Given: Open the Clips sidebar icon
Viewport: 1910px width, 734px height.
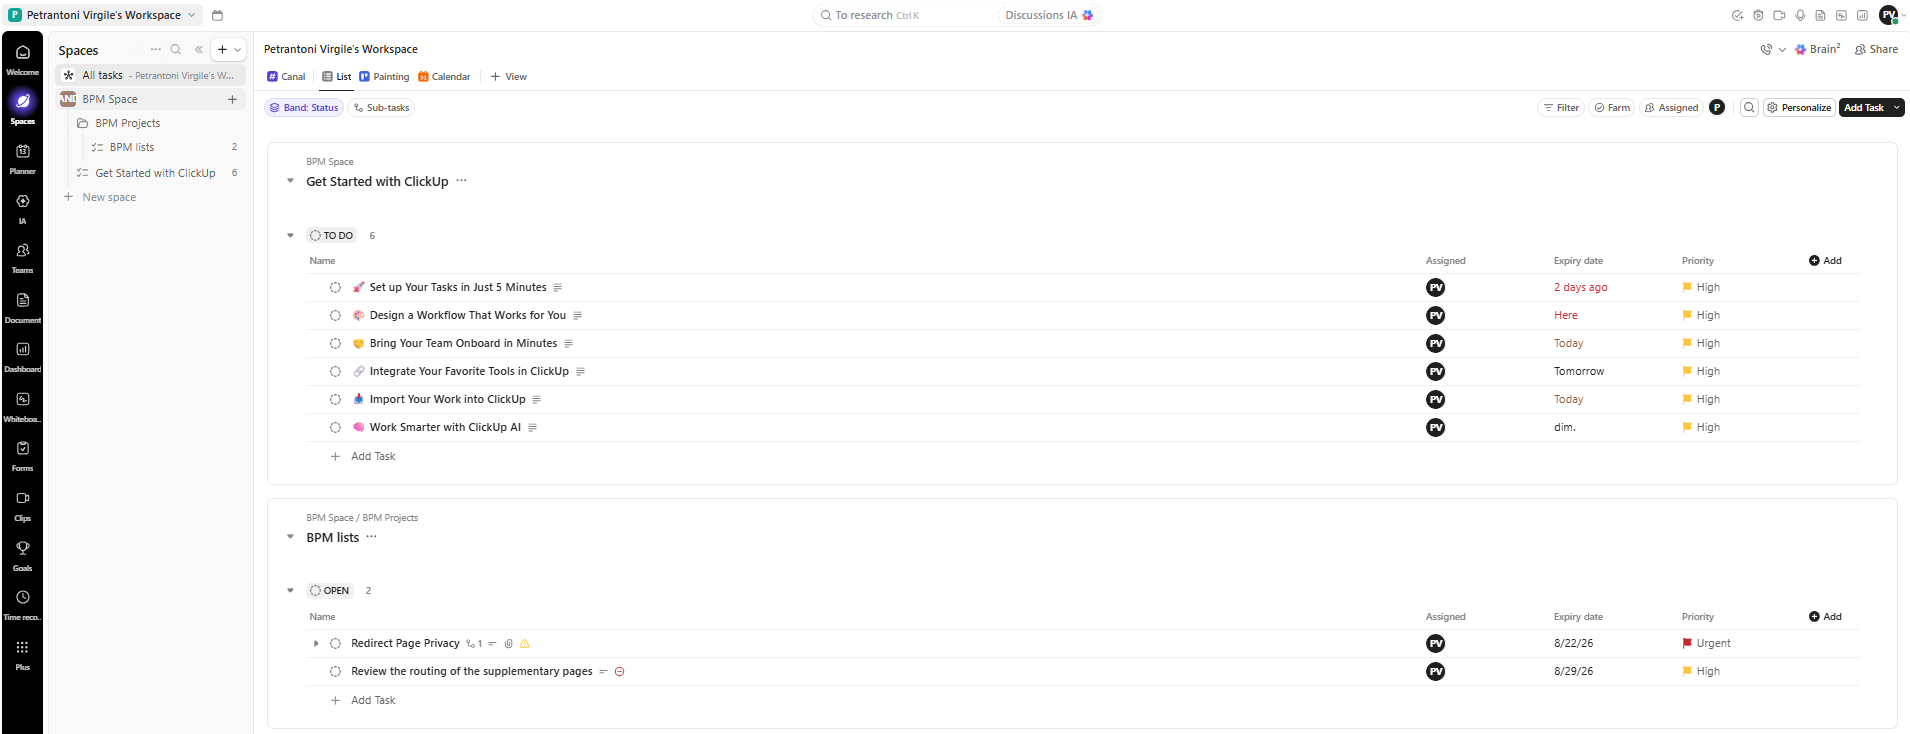Looking at the screenshot, I should 22,498.
